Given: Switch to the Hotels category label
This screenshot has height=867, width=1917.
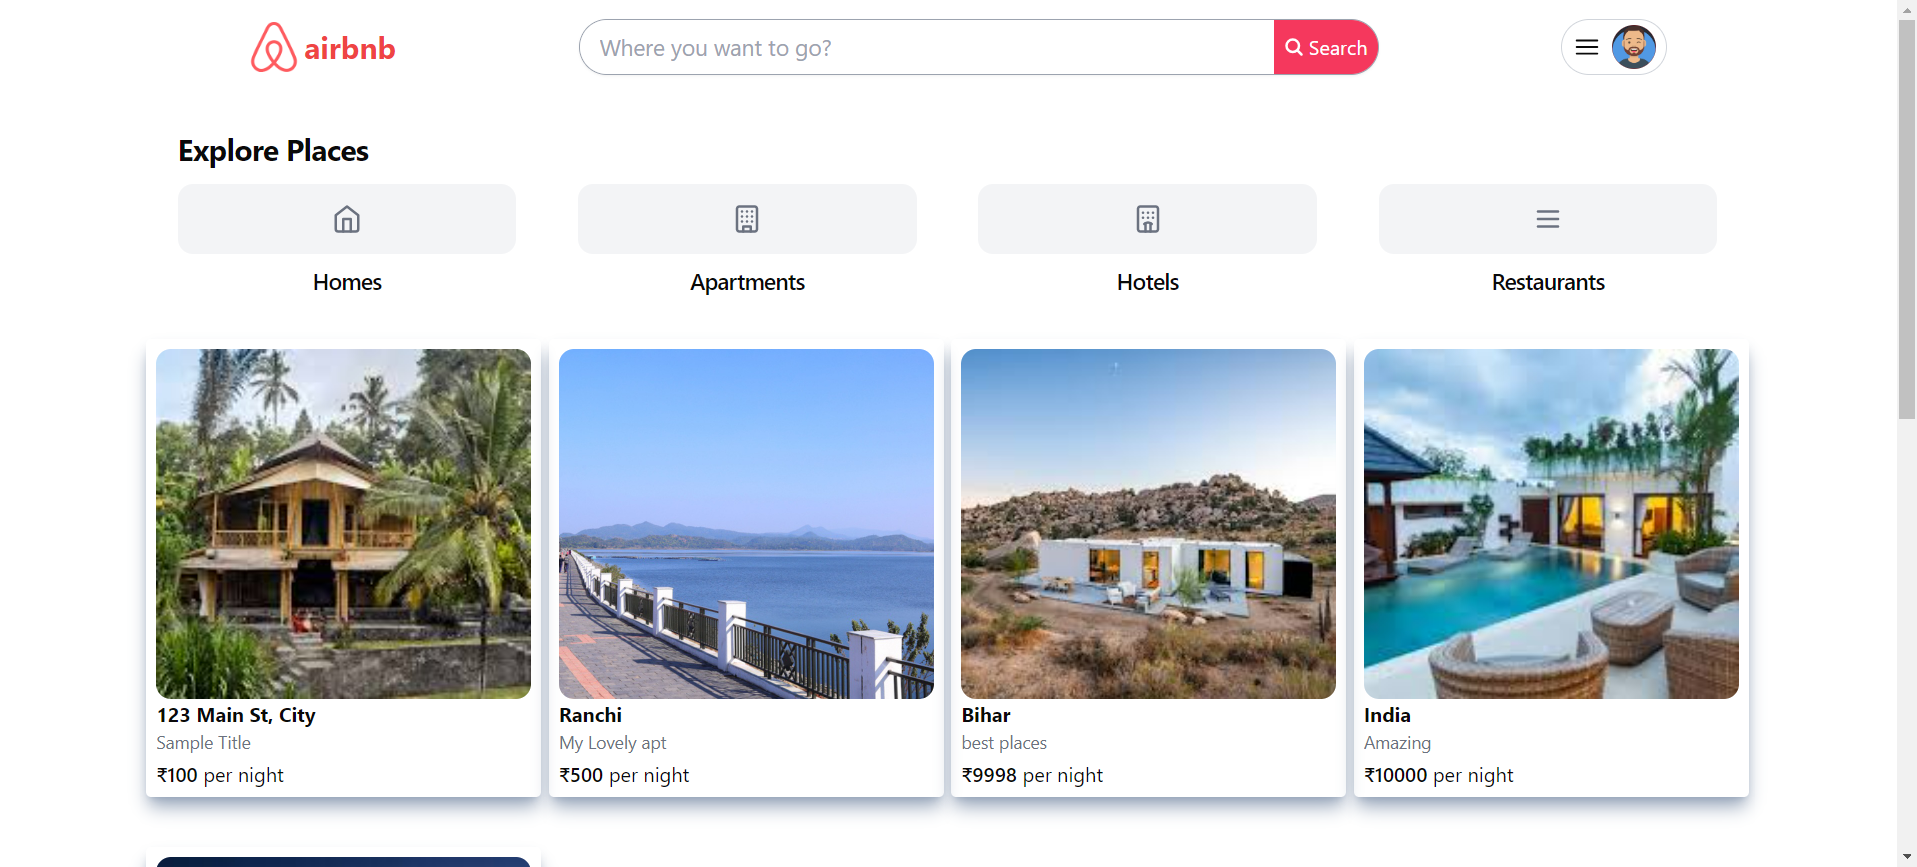Looking at the screenshot, I should pyautogui.click(x=1147, y=282).
